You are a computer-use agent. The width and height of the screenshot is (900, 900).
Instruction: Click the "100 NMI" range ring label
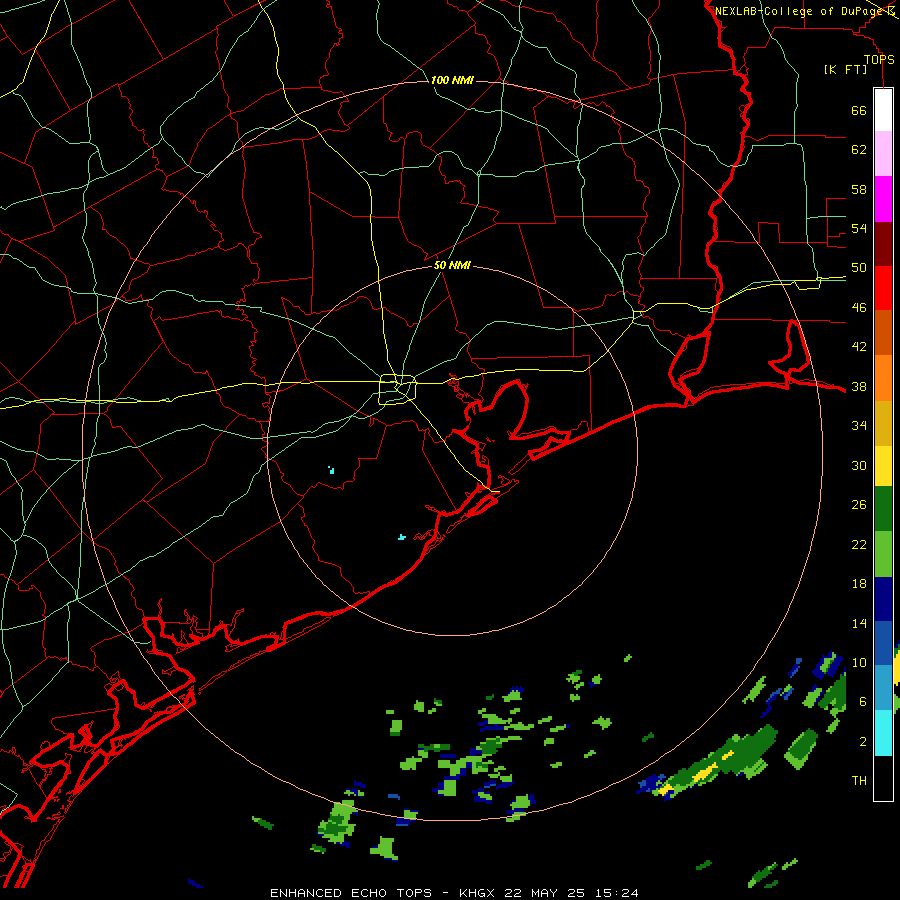[x=452, y=80]
